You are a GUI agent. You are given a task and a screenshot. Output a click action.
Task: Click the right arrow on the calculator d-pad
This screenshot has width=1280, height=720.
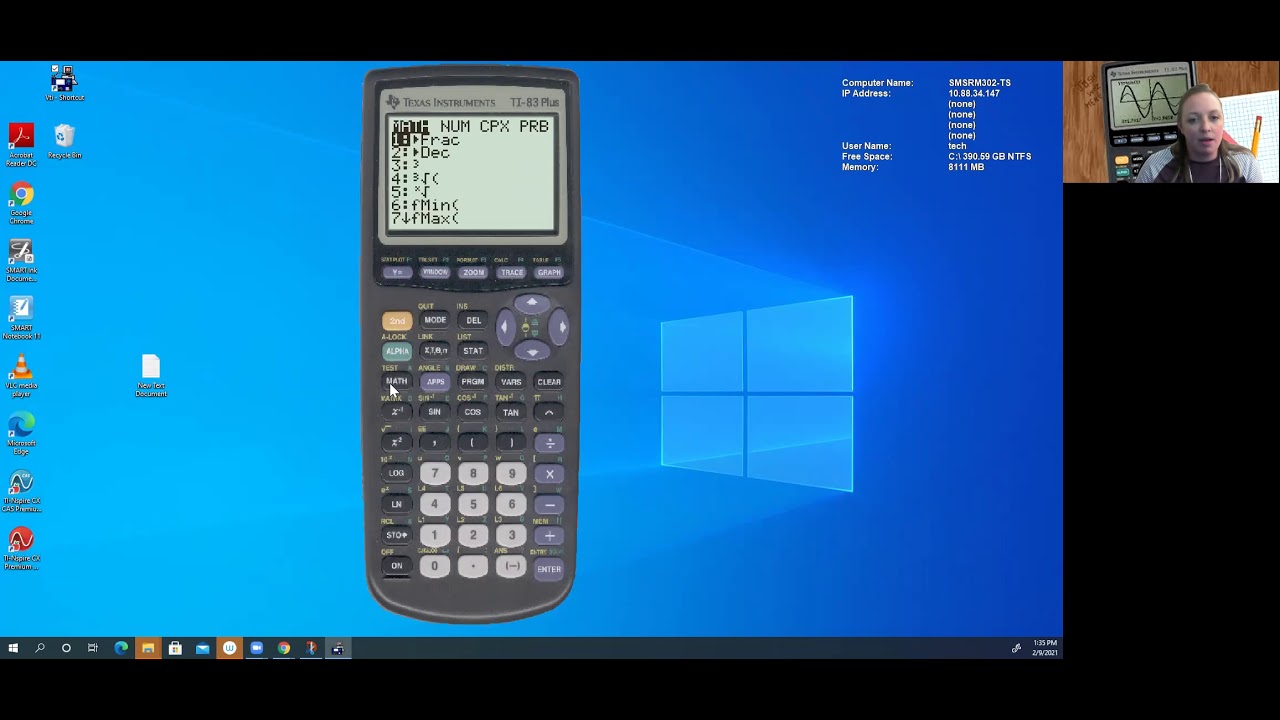tap(561, 327)
